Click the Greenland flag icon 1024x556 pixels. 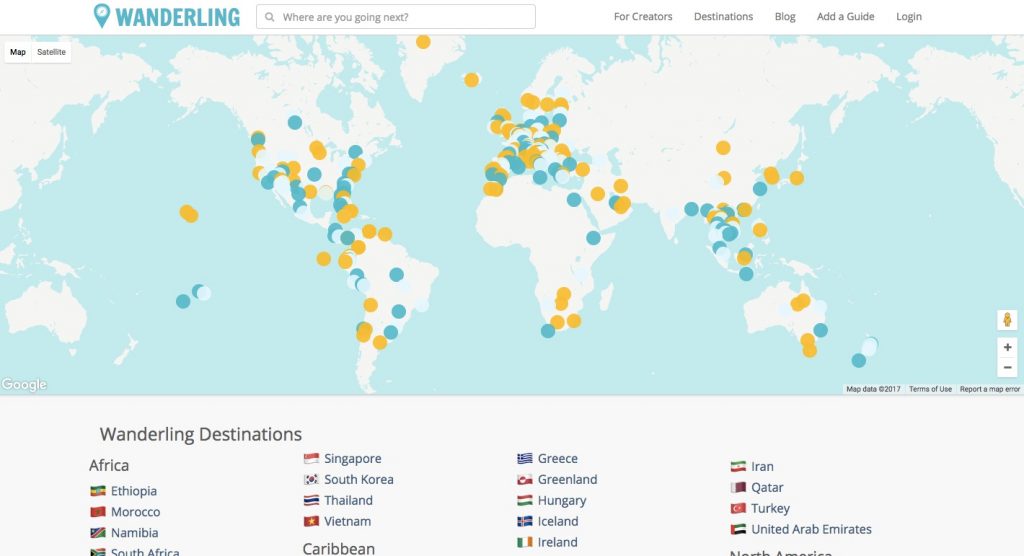click(525, 480)
